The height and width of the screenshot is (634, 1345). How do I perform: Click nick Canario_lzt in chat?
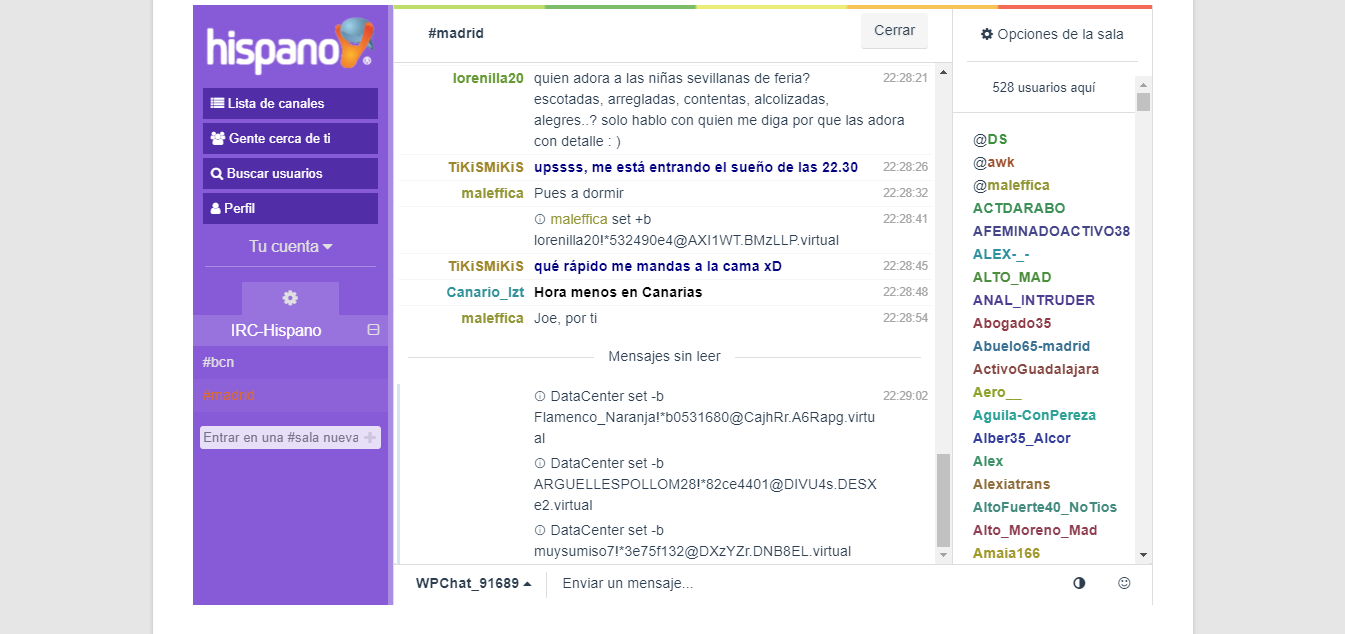485,292
